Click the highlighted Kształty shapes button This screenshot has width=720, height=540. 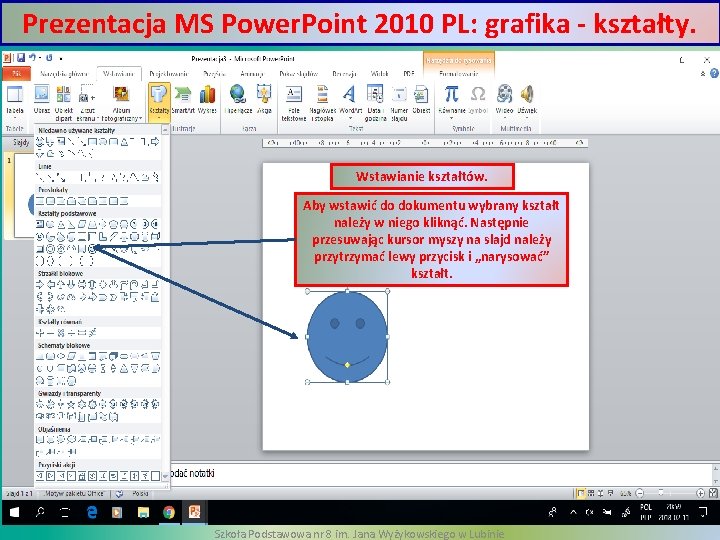click(159, 101)
